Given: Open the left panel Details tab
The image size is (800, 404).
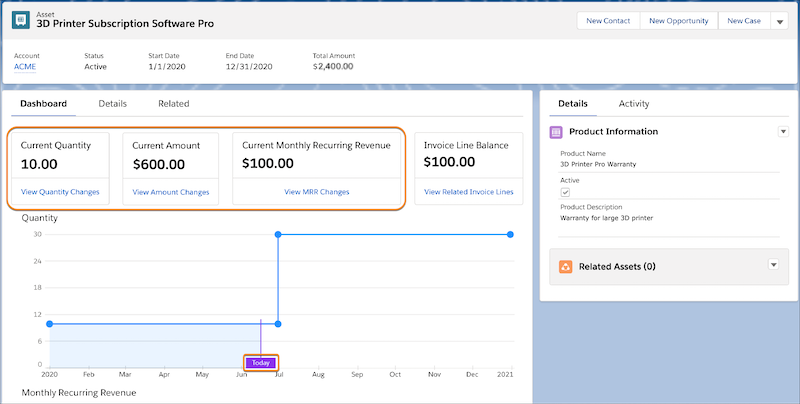Looking at the screenshot, I should pos(112,104).
